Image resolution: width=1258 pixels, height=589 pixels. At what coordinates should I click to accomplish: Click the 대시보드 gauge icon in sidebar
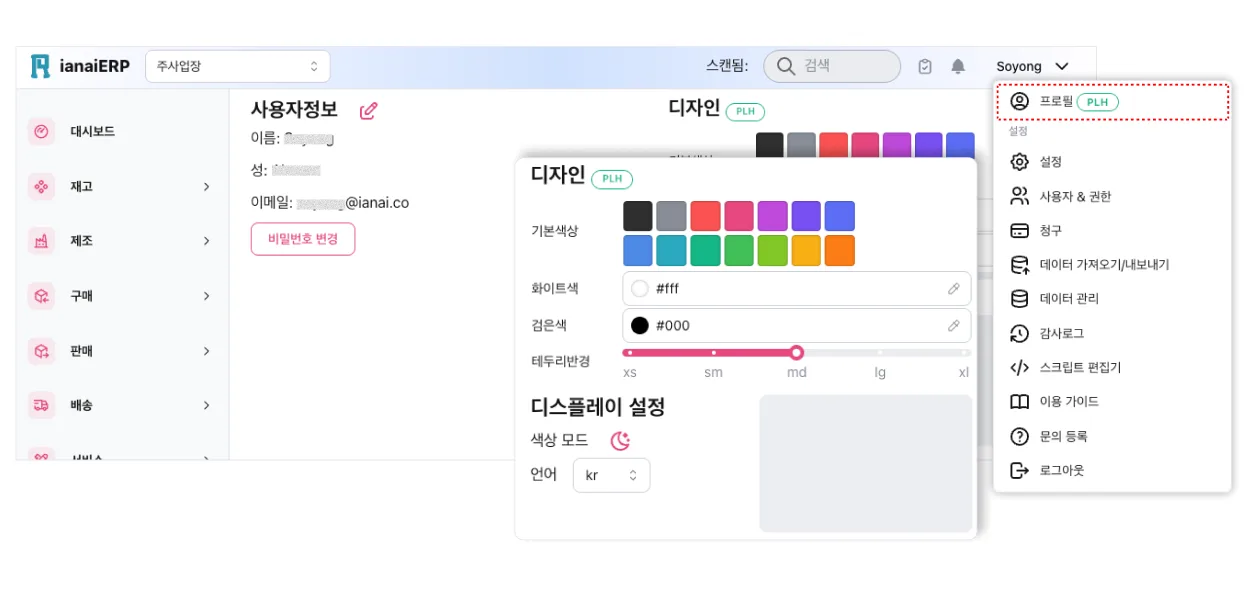click(x=41, y=131)
